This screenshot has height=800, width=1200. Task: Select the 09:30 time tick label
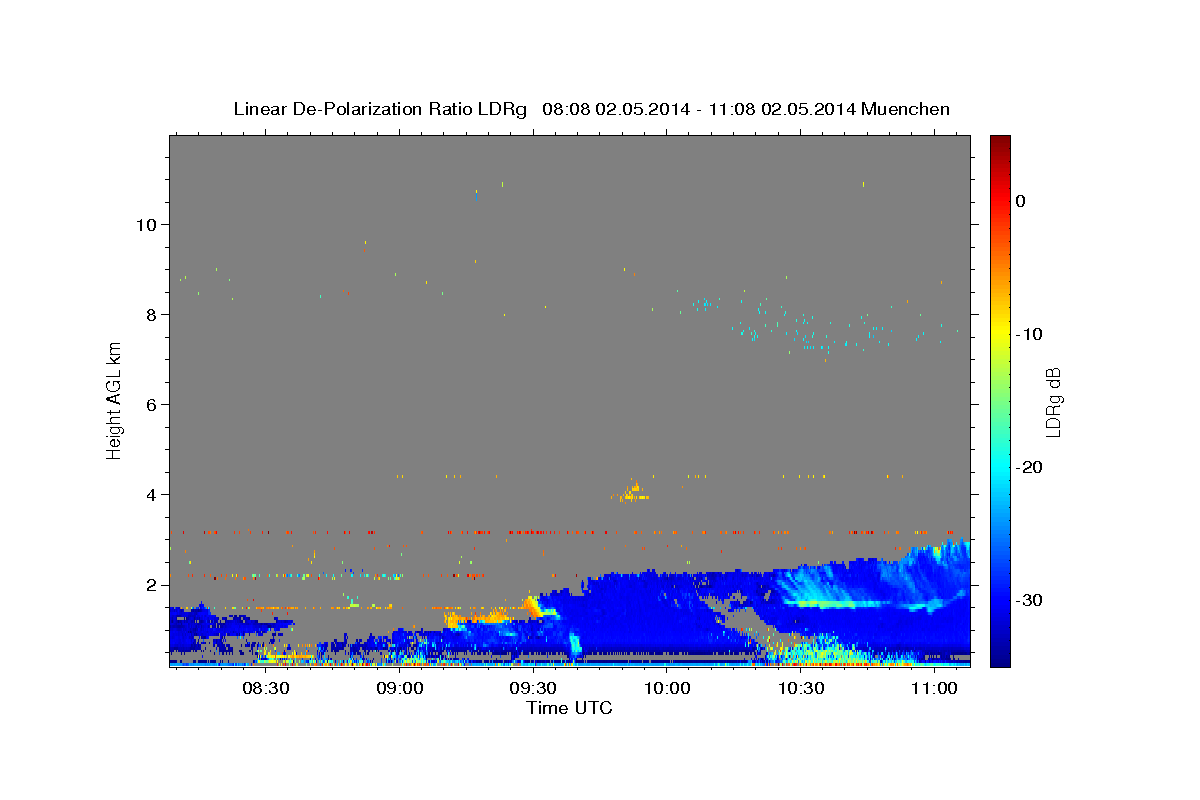tap(533, 689)
